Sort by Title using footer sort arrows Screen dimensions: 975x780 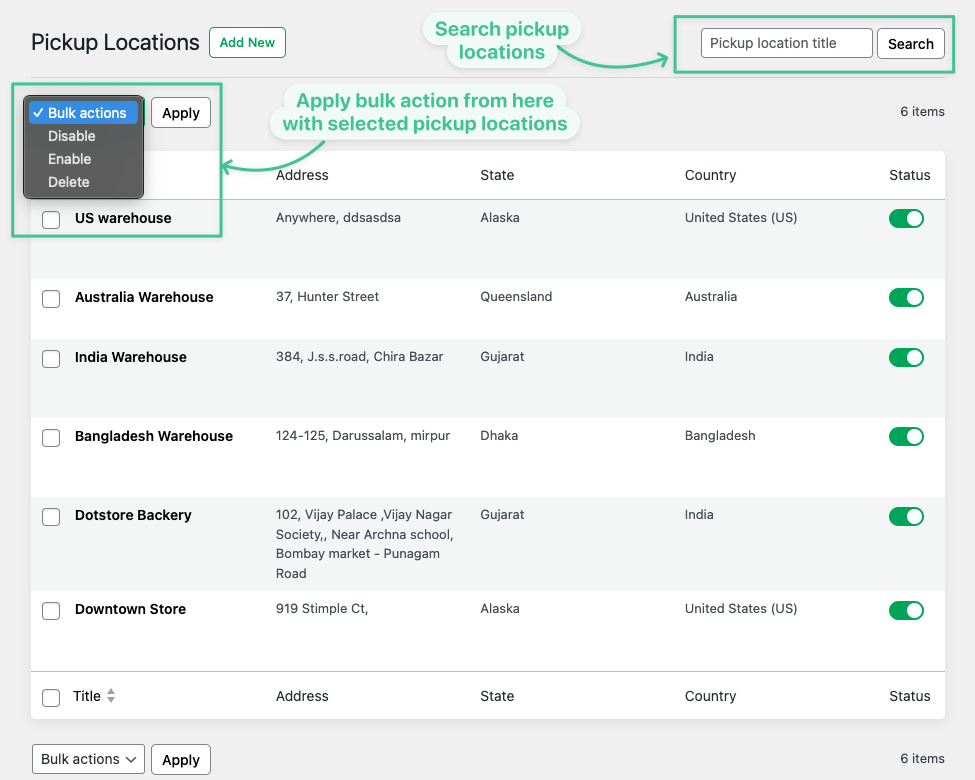[111, 696]
